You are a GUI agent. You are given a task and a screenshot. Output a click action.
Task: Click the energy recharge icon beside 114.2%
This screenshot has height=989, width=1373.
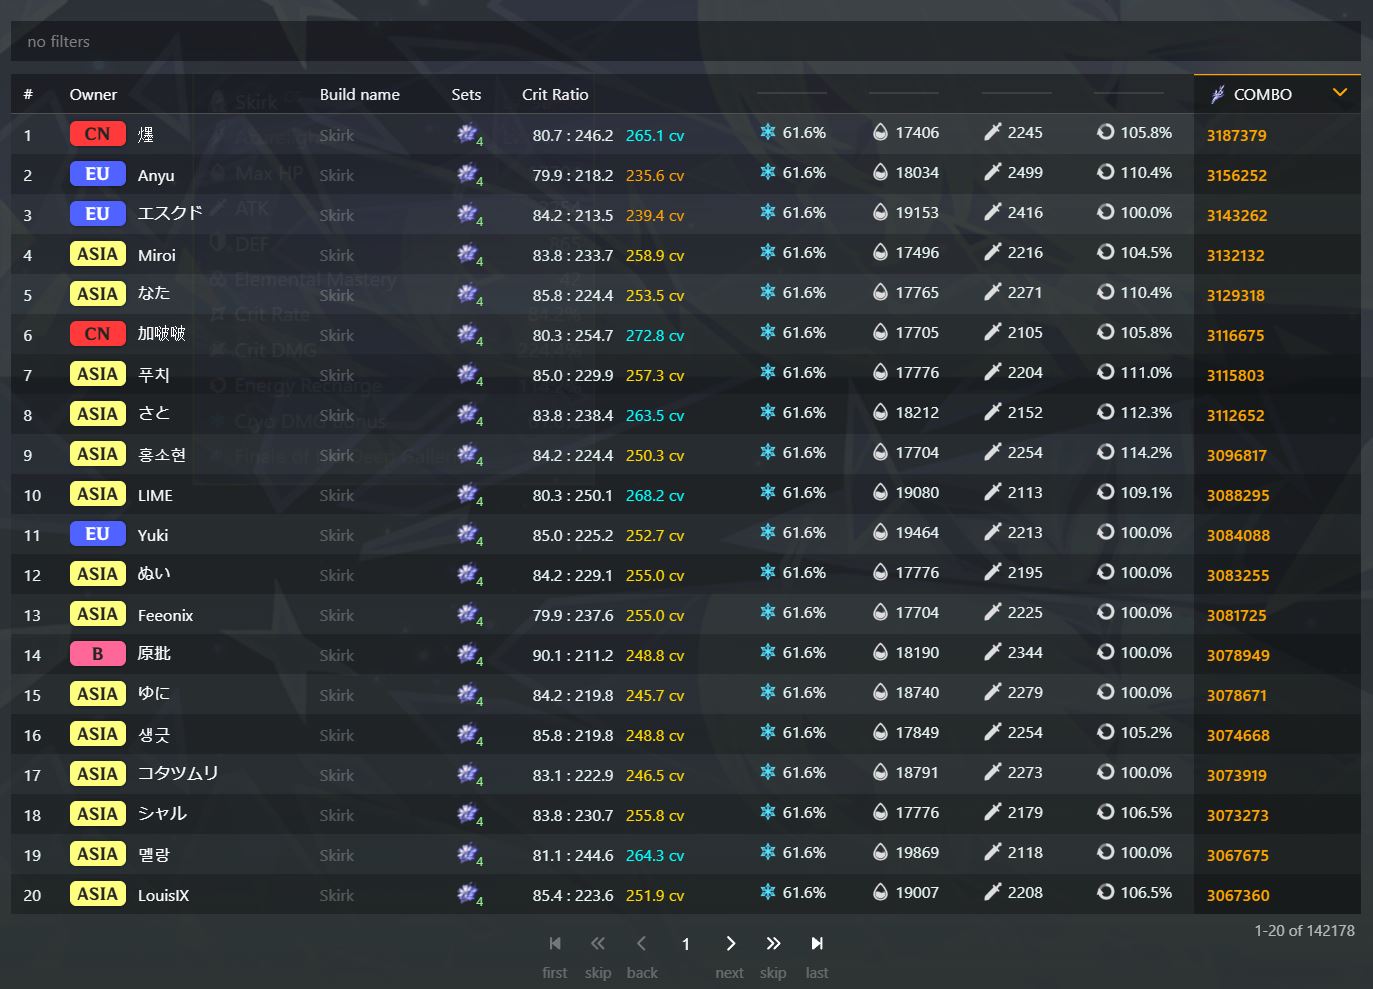pyautogui.click(x=1105, y=452)
